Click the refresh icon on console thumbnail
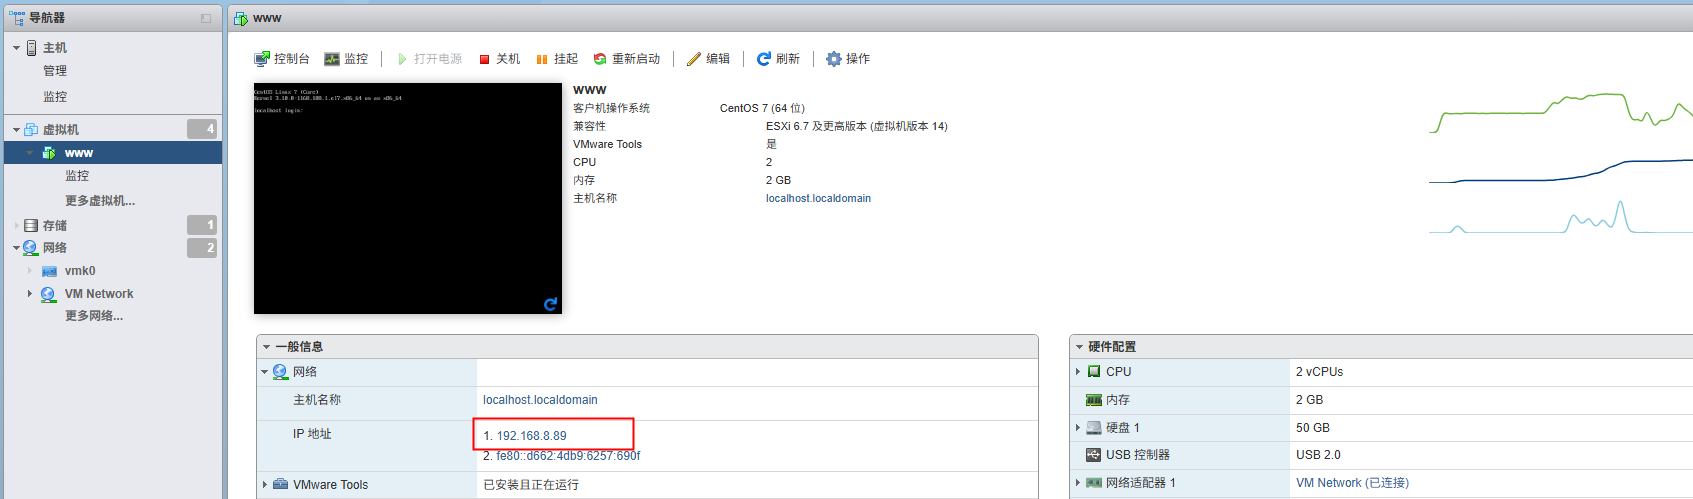1693x499 pixels. (x=550, y=303)
